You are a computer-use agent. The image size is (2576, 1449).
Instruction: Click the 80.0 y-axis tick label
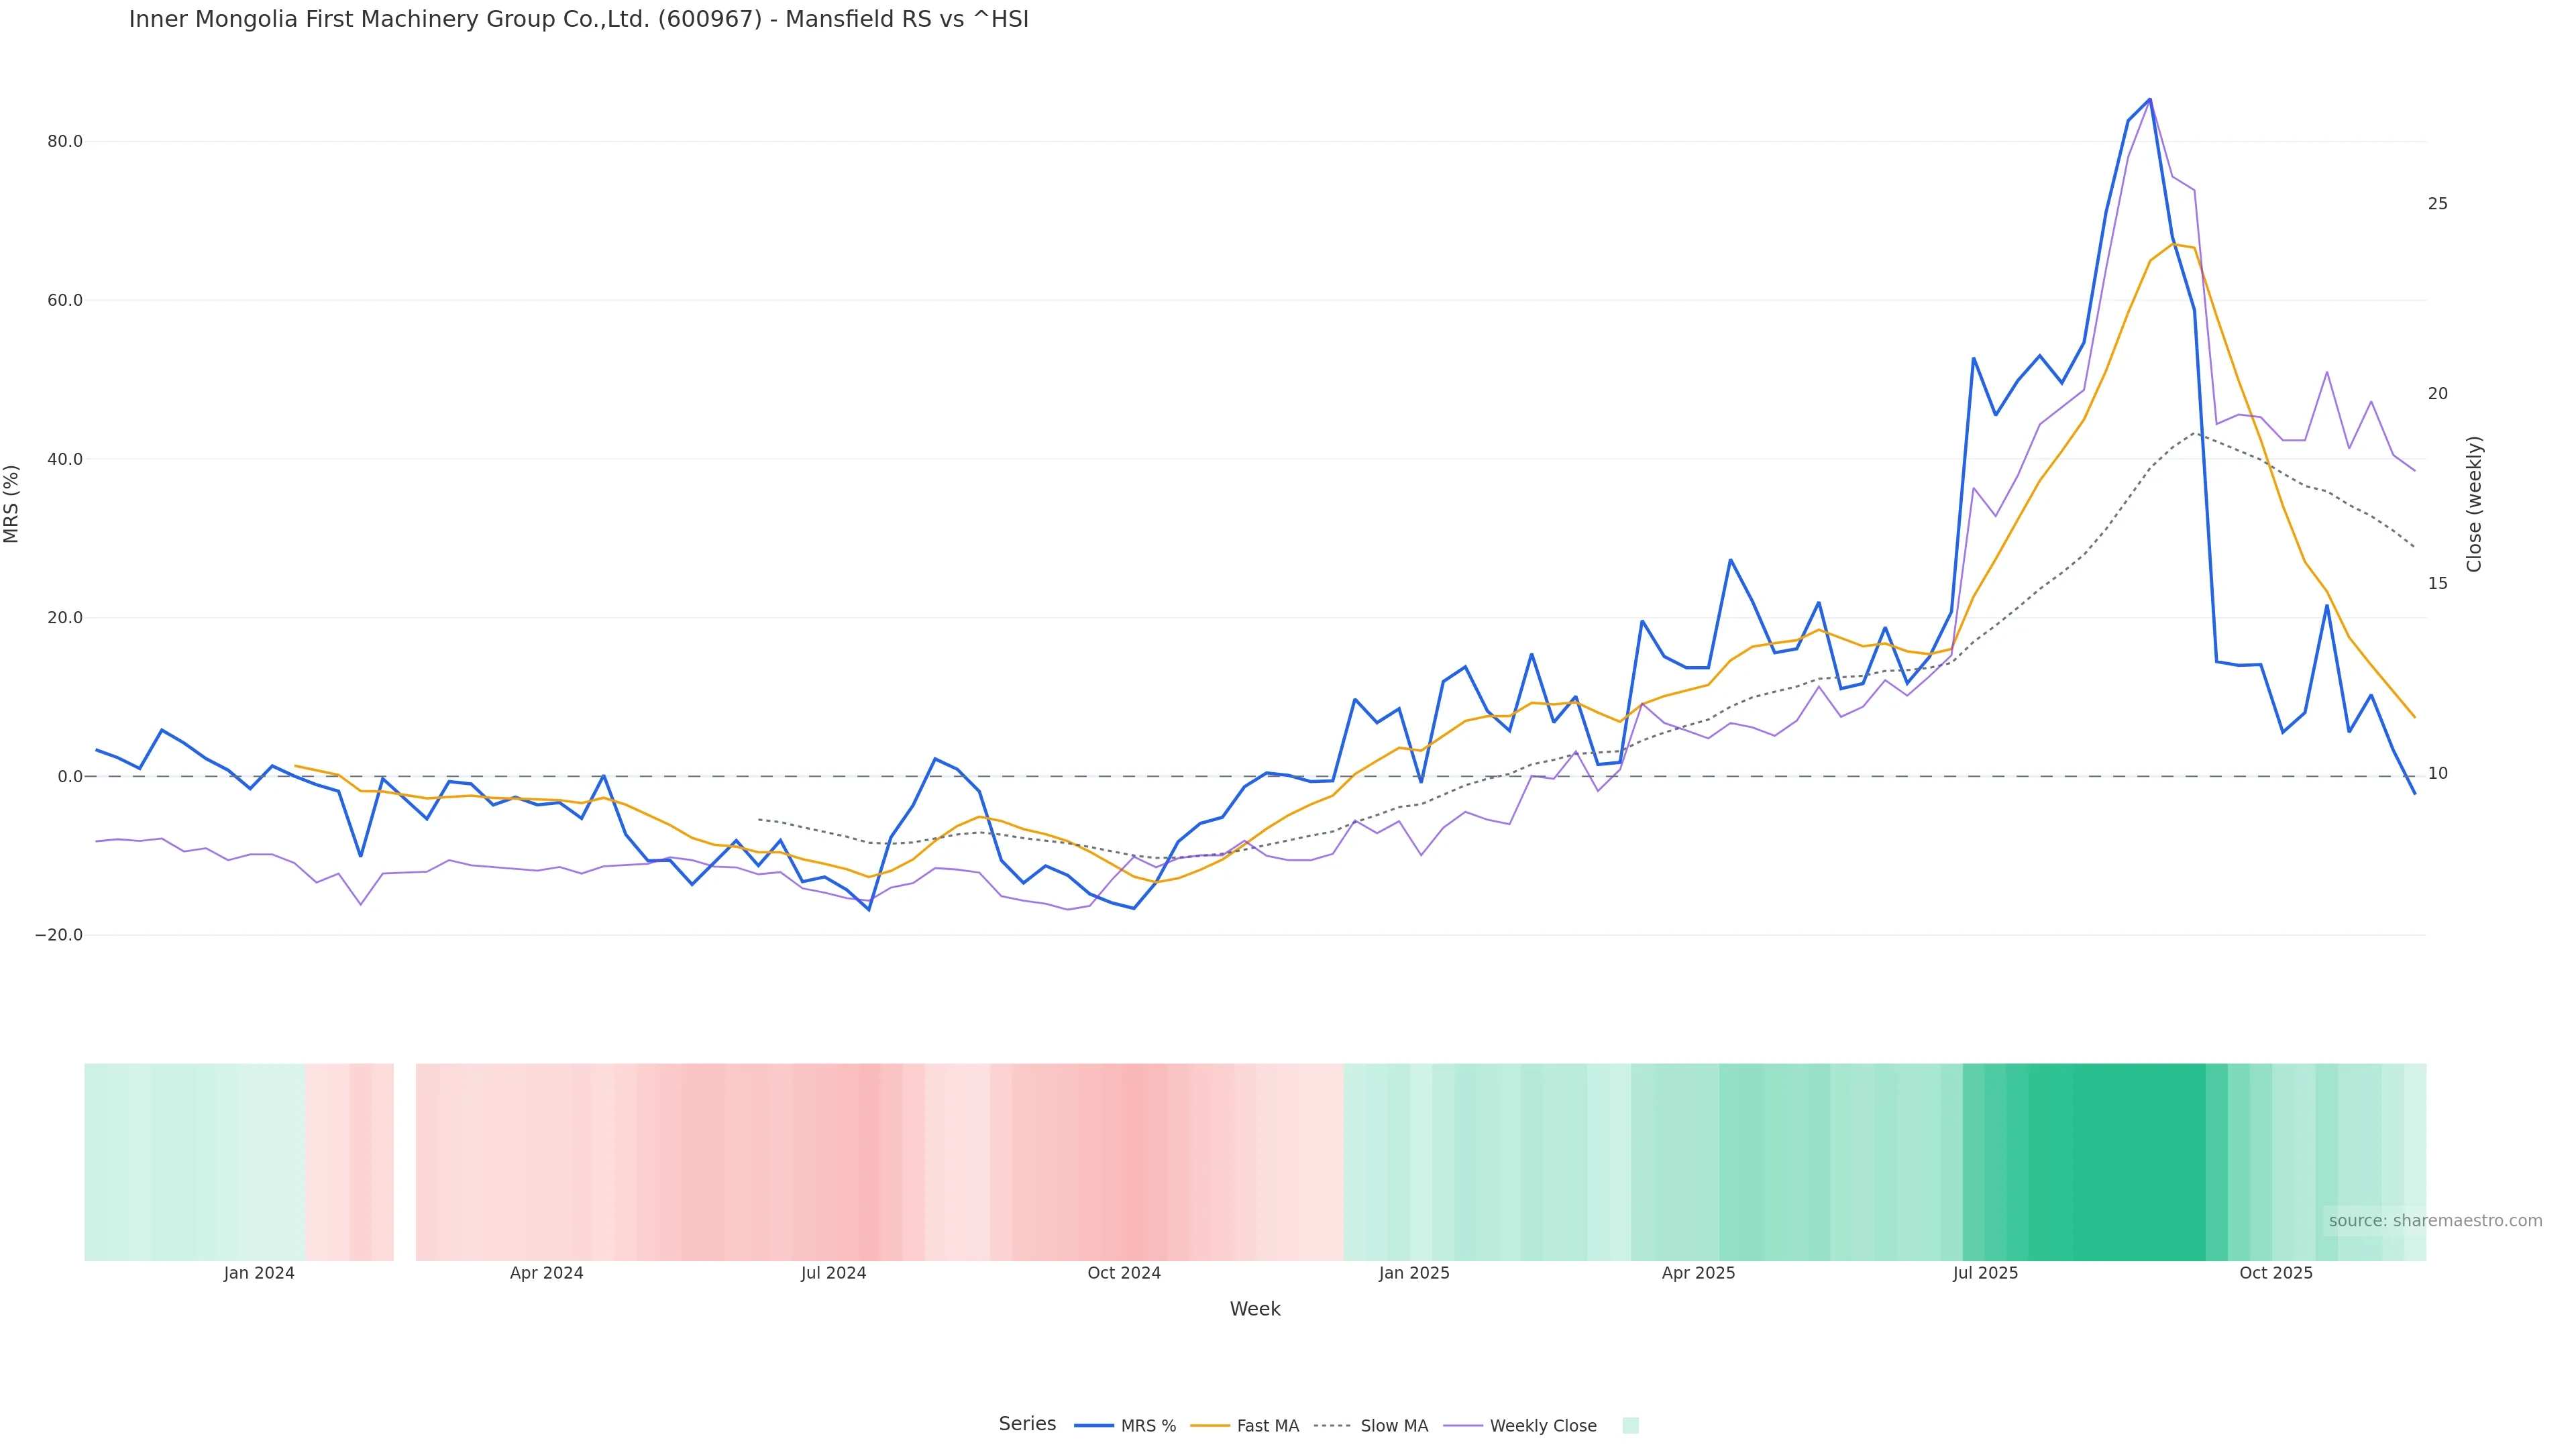coord(65,142)
